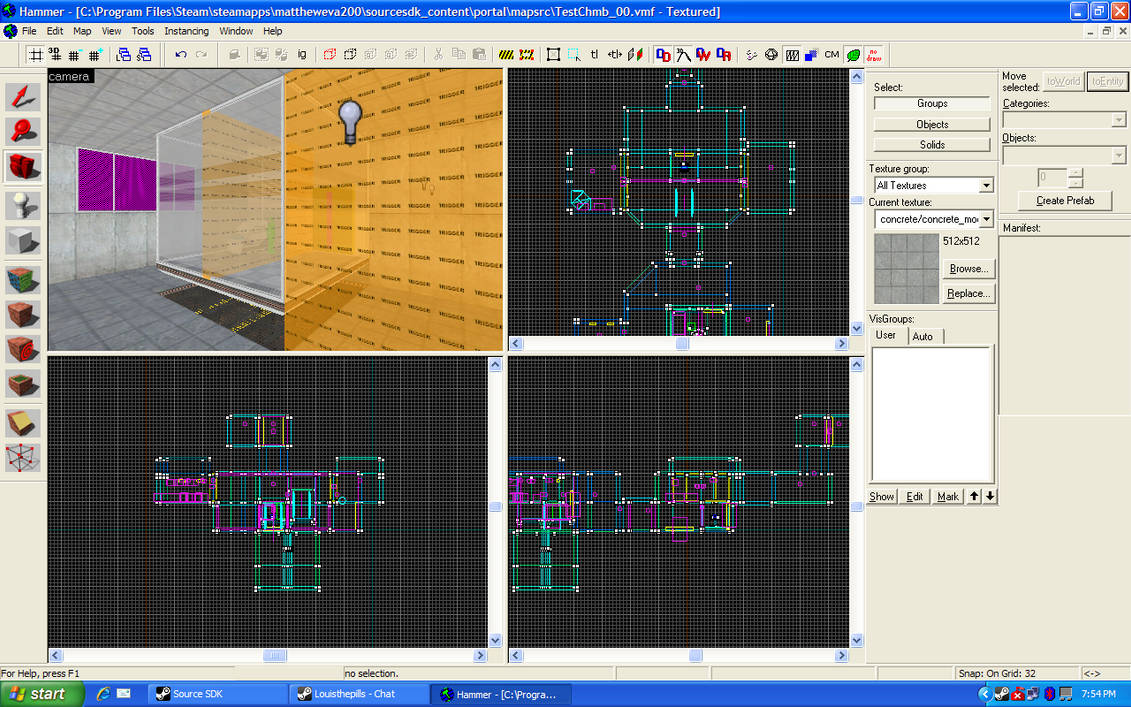Select the Entity tool with light bulb
The height and width of the screenshot is (707, 1131).
coord(23,206)
